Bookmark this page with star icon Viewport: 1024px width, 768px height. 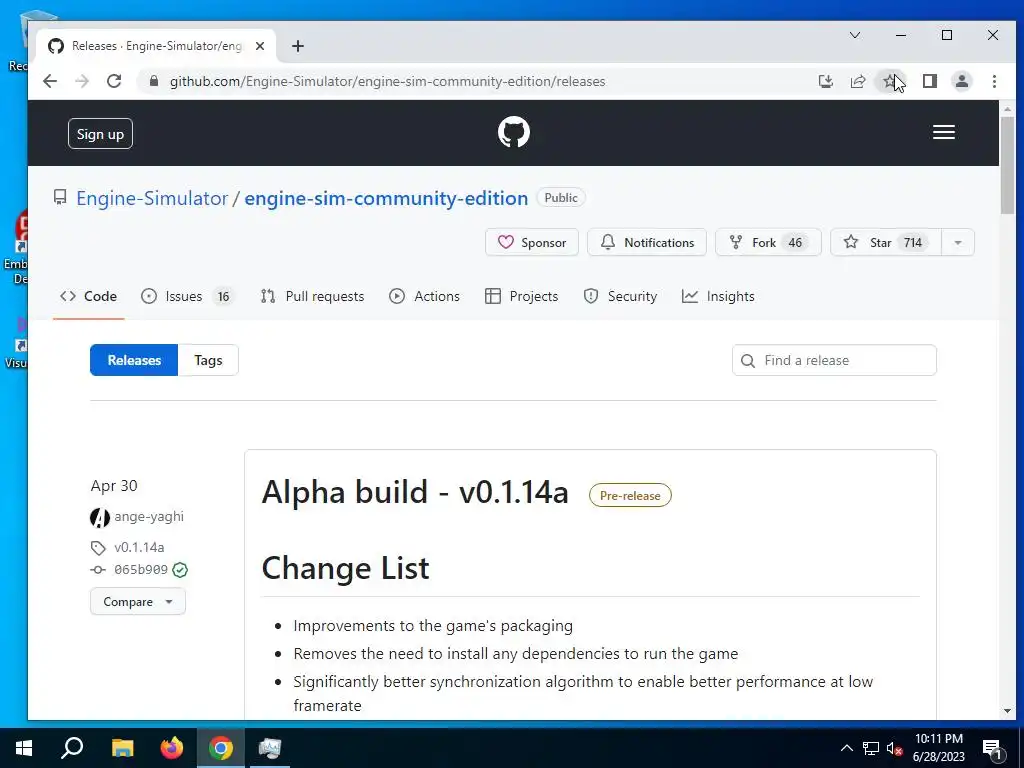pos(889,81)
